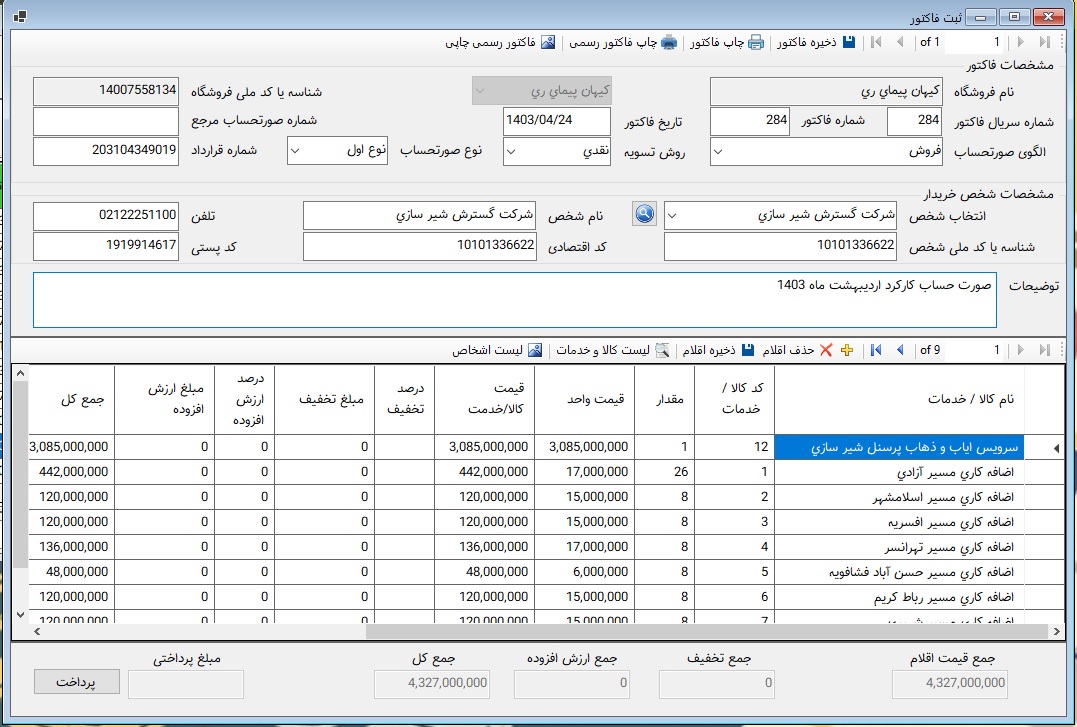Click the description (توضیحات) text box
The height and width of the screenshot is (727, 1077).
[x=514, y=299]
